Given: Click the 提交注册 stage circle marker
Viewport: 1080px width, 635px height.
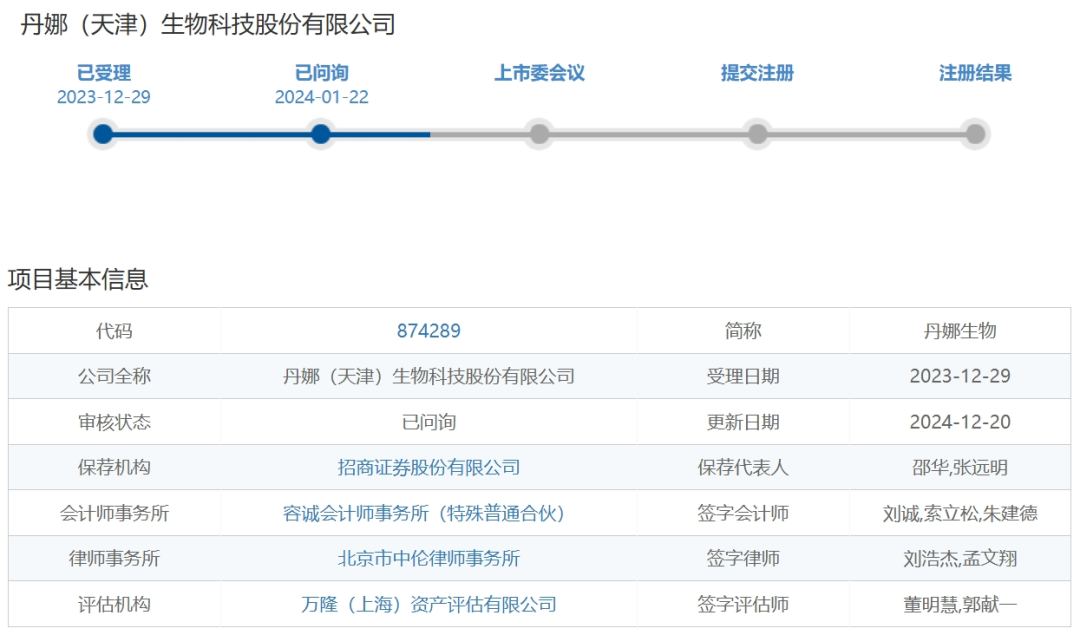Looking at the screenshot, I should (757, 134).
